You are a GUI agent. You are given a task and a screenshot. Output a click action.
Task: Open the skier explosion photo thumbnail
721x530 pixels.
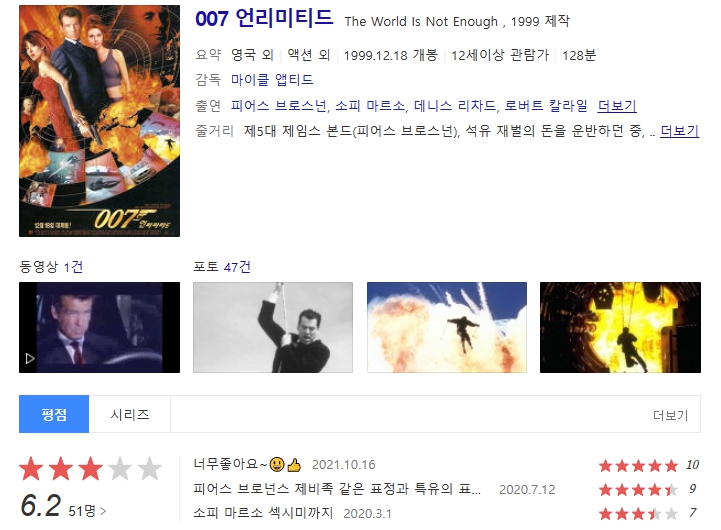tap(447, 327)
